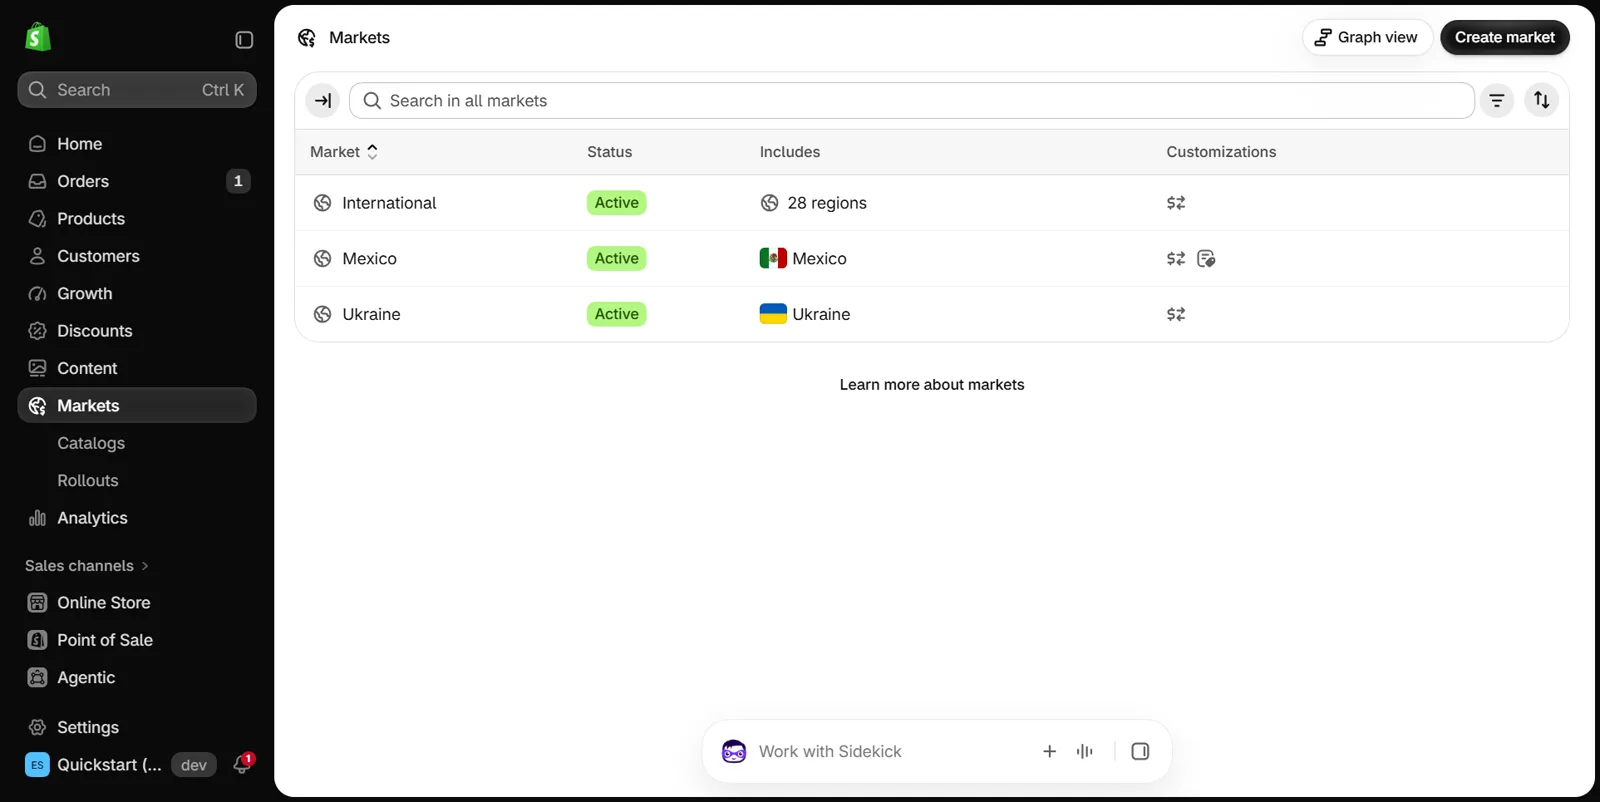Open the Customers section
Viewport: 1600px width, 802px height.
tap(137, 256)
